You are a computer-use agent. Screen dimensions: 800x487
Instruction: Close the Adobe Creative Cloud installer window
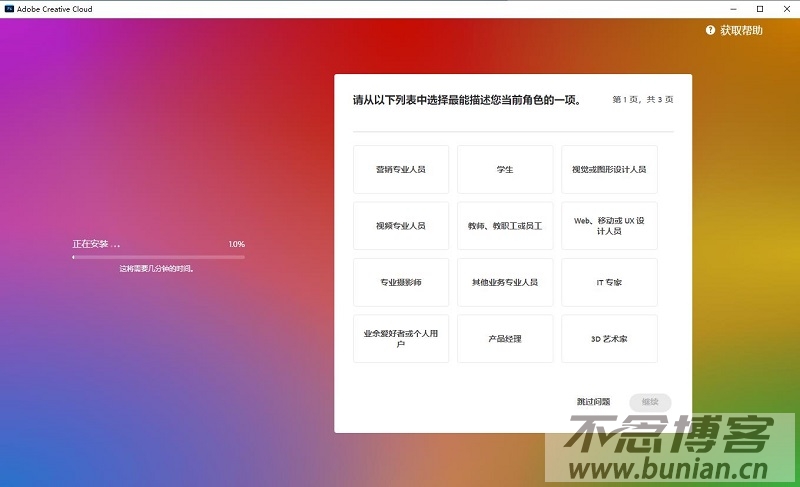(786, 8)
